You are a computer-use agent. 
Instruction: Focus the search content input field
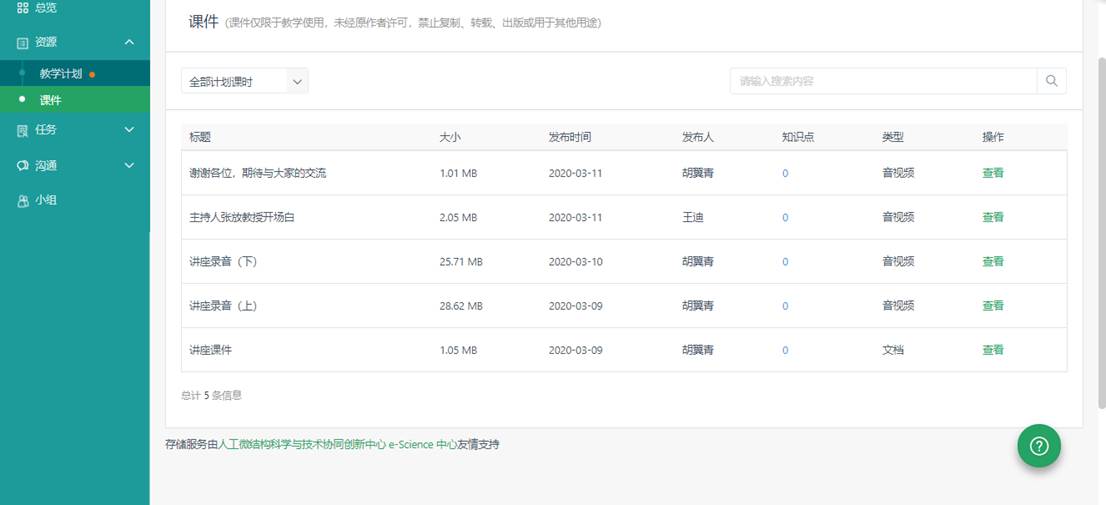tap(883, 81)
